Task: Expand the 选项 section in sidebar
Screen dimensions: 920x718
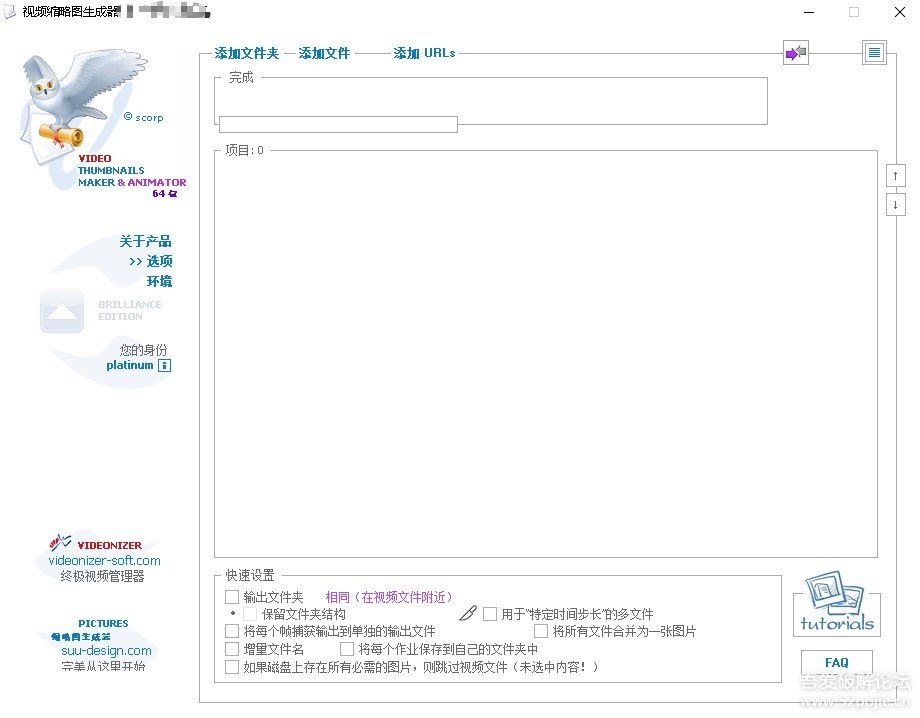Action: [x=150, y=261]
